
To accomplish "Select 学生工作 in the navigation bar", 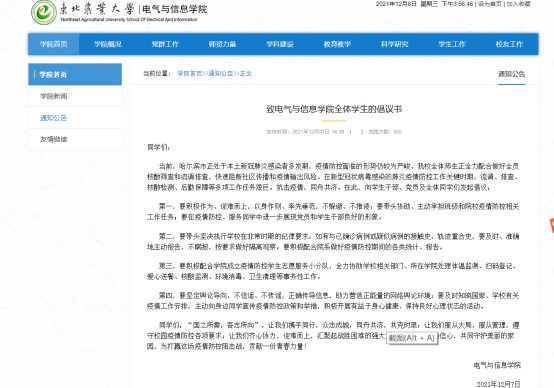I will [452, 44].
